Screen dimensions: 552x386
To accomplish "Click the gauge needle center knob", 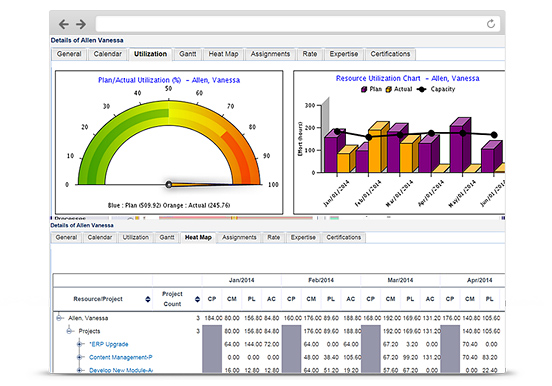I will [169, 185].
